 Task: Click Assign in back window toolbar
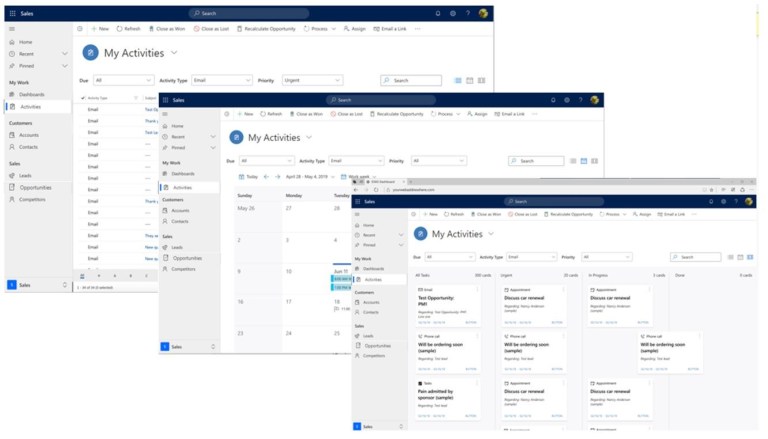pyautogui.click(x=355, y=29)
